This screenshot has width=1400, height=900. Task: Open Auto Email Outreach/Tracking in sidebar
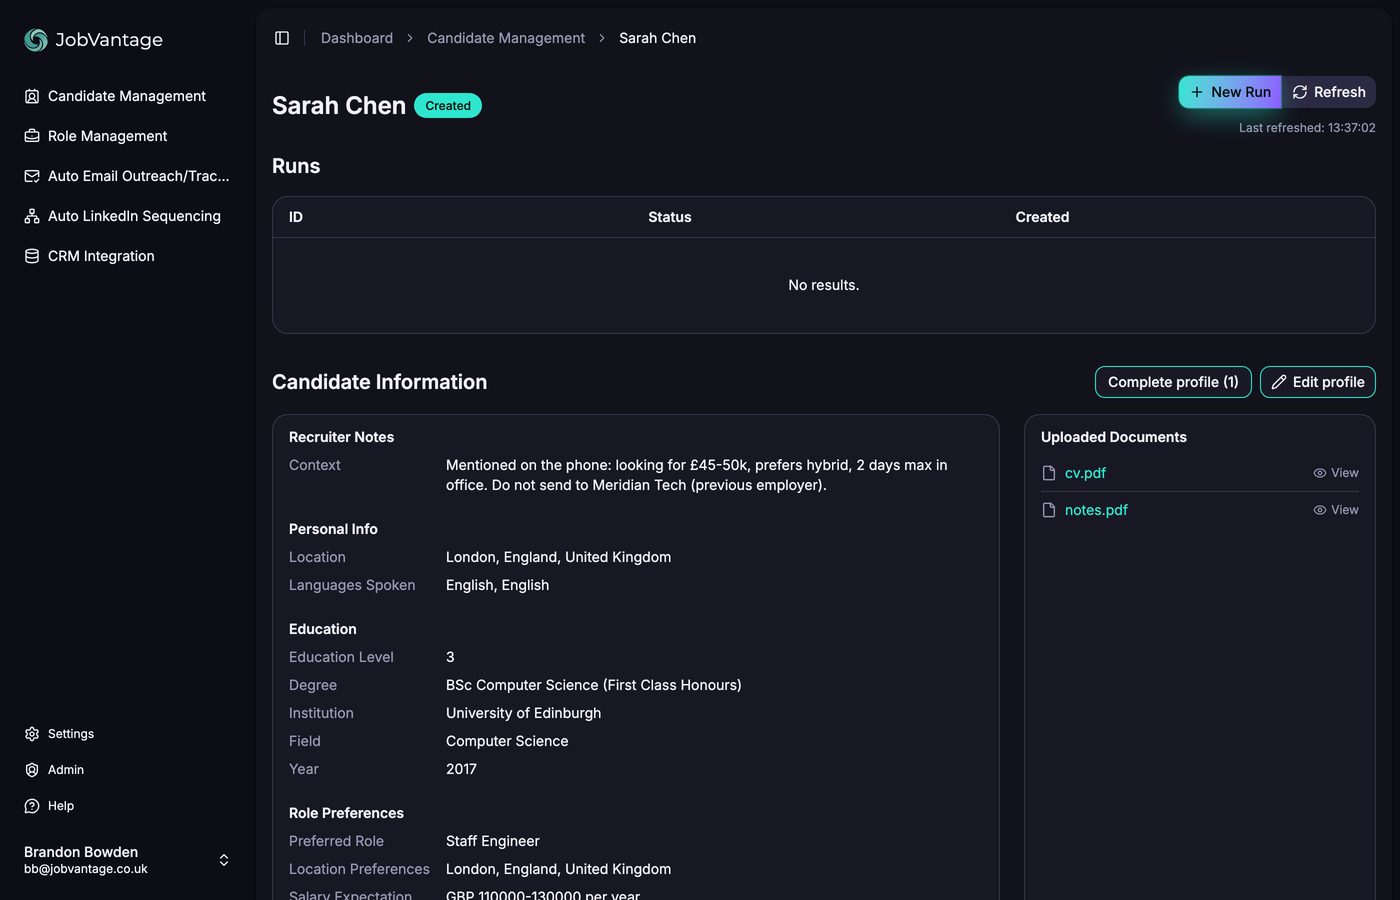pos(127,176)
